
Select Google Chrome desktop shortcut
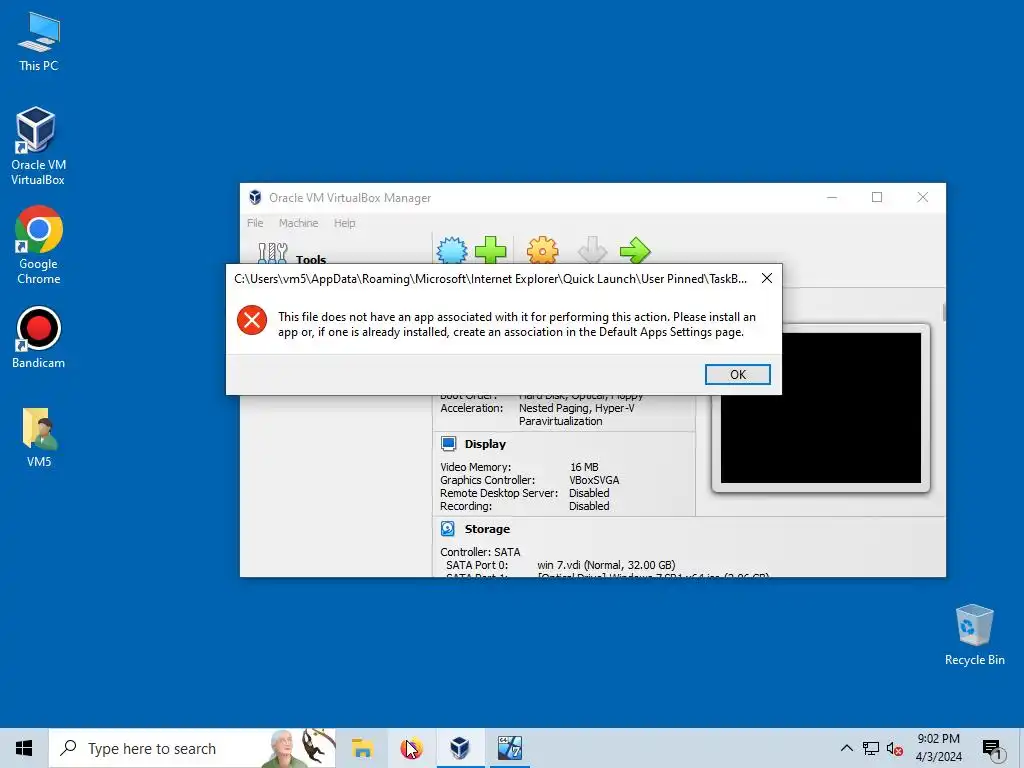(x=39, y=246)
